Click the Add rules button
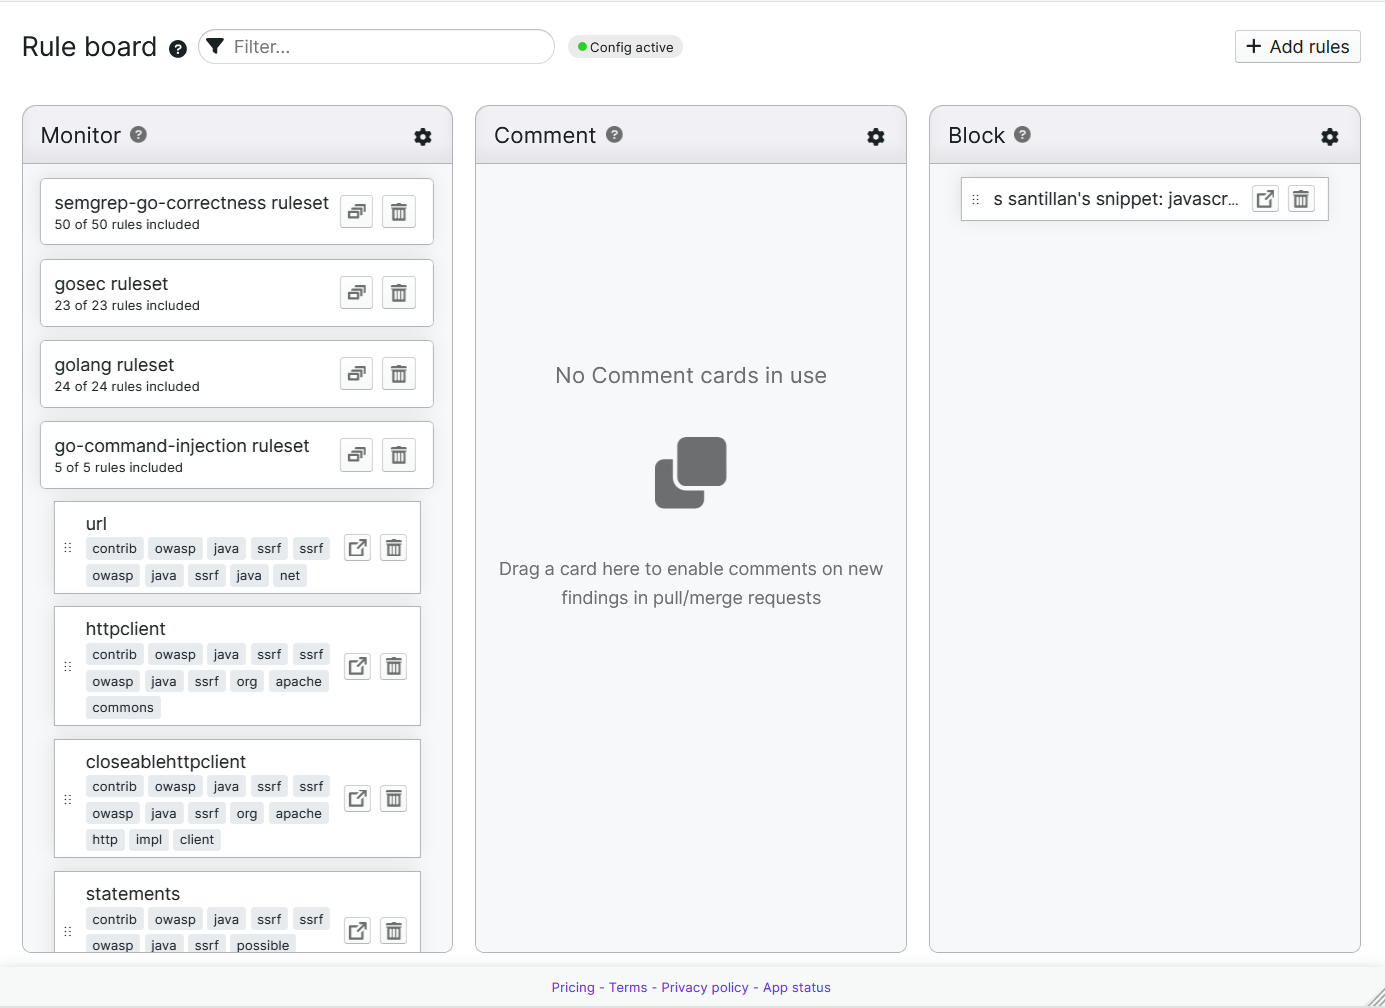This screenshot has height=1008, width=1385. pyautogui.click(x=1297, y=47)
